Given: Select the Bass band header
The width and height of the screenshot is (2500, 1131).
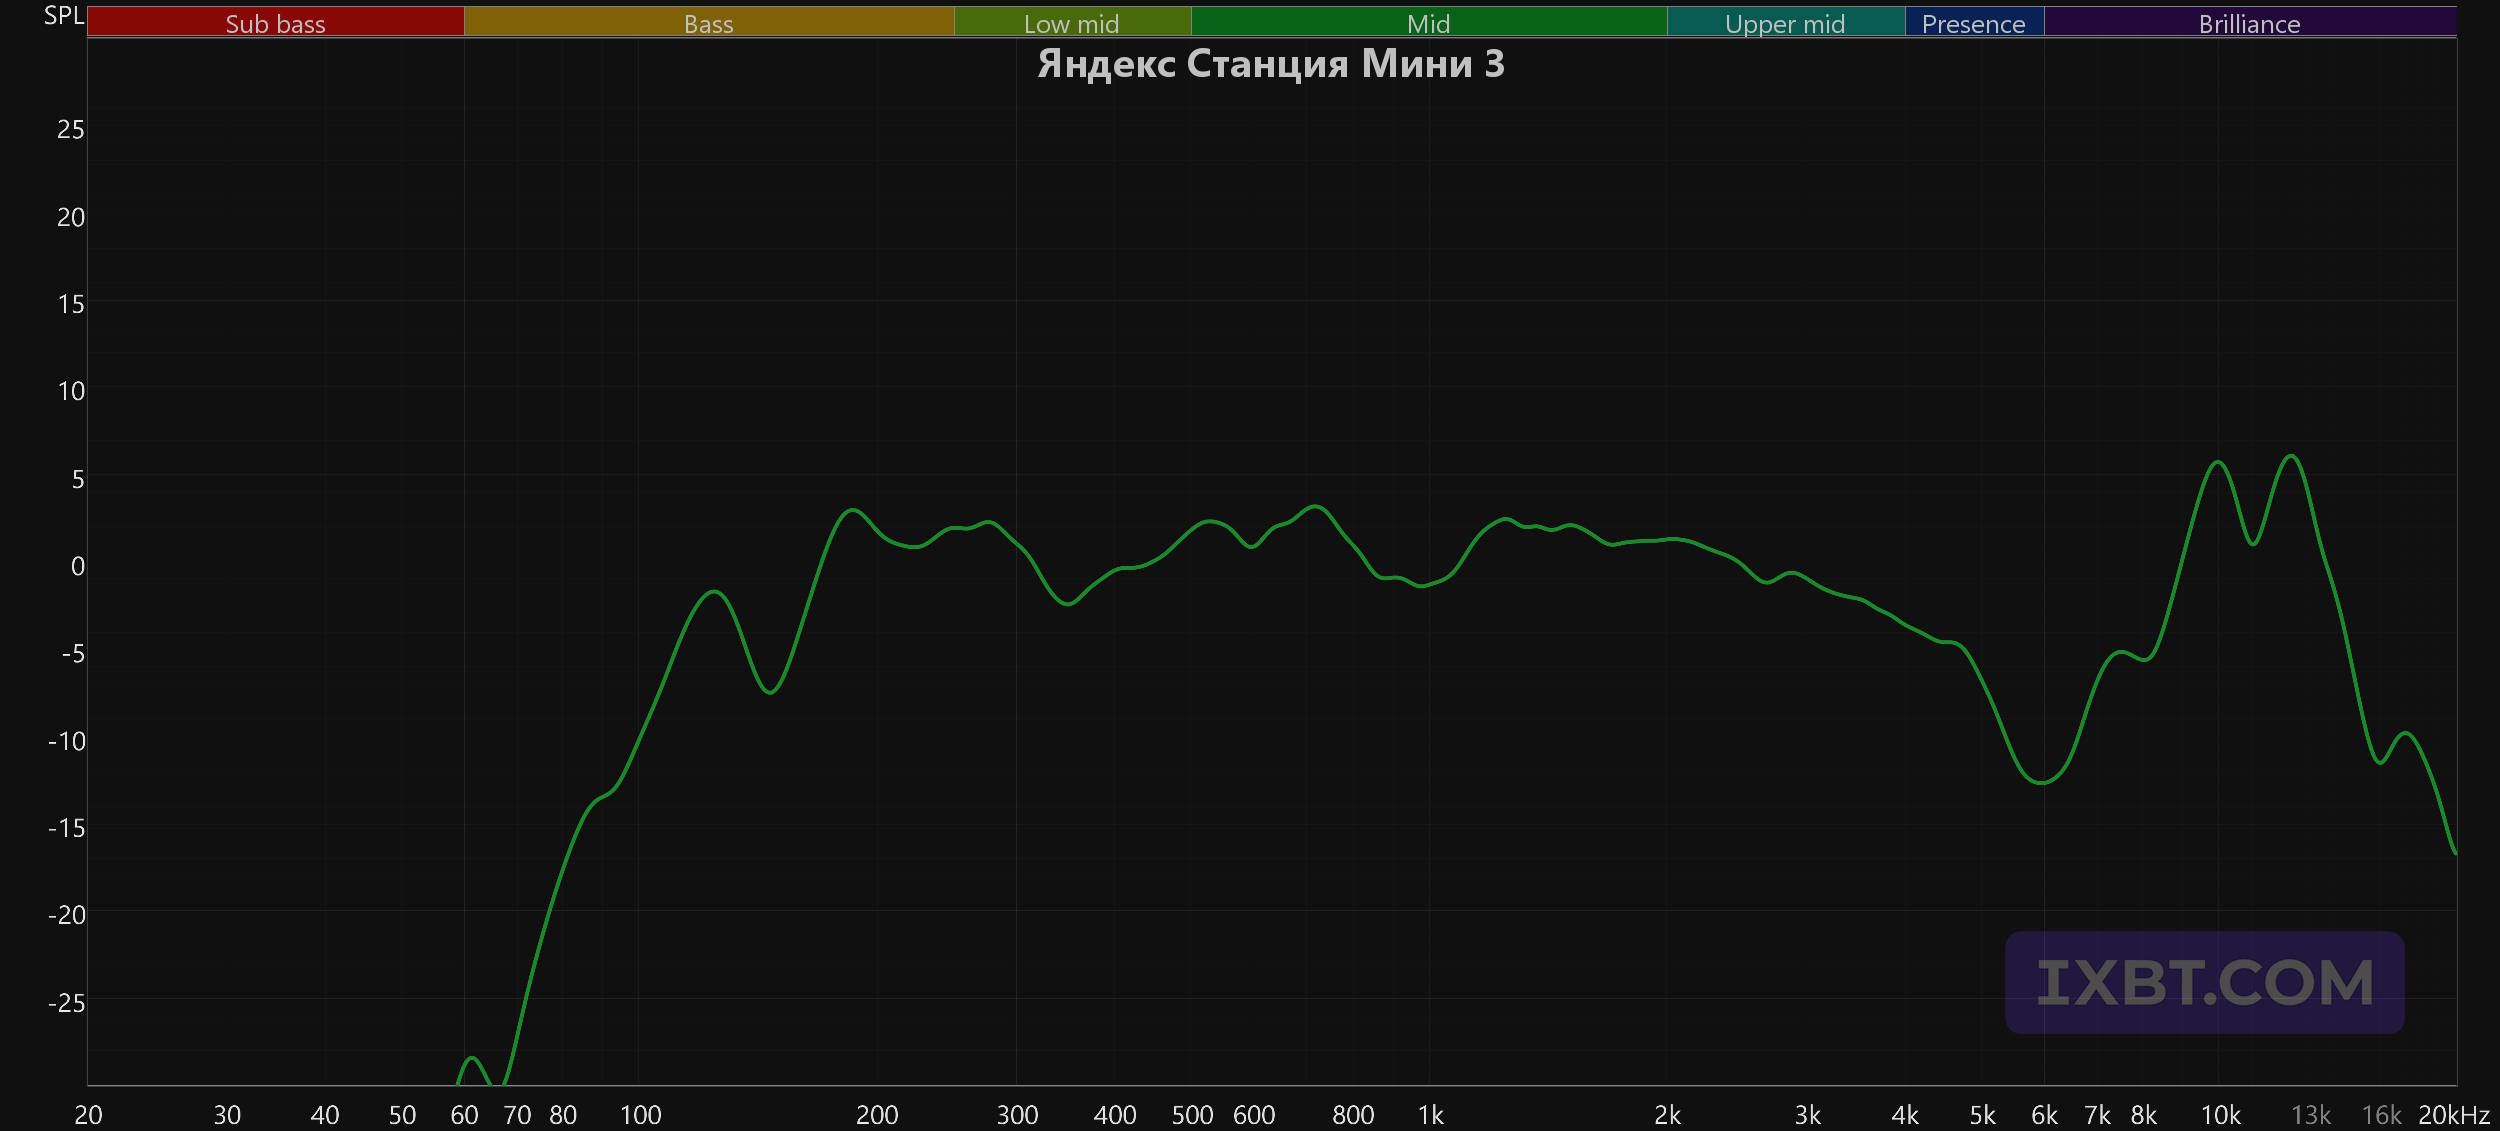Looking at the screenshot, I should click(709, 22).
